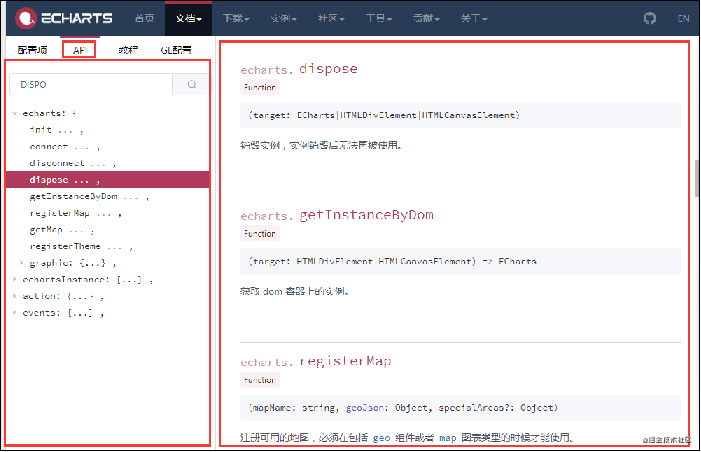The width and height of the screenshot is (701, 452).
Task: Expand the events tree node arrow
Action: pos(14,313)
